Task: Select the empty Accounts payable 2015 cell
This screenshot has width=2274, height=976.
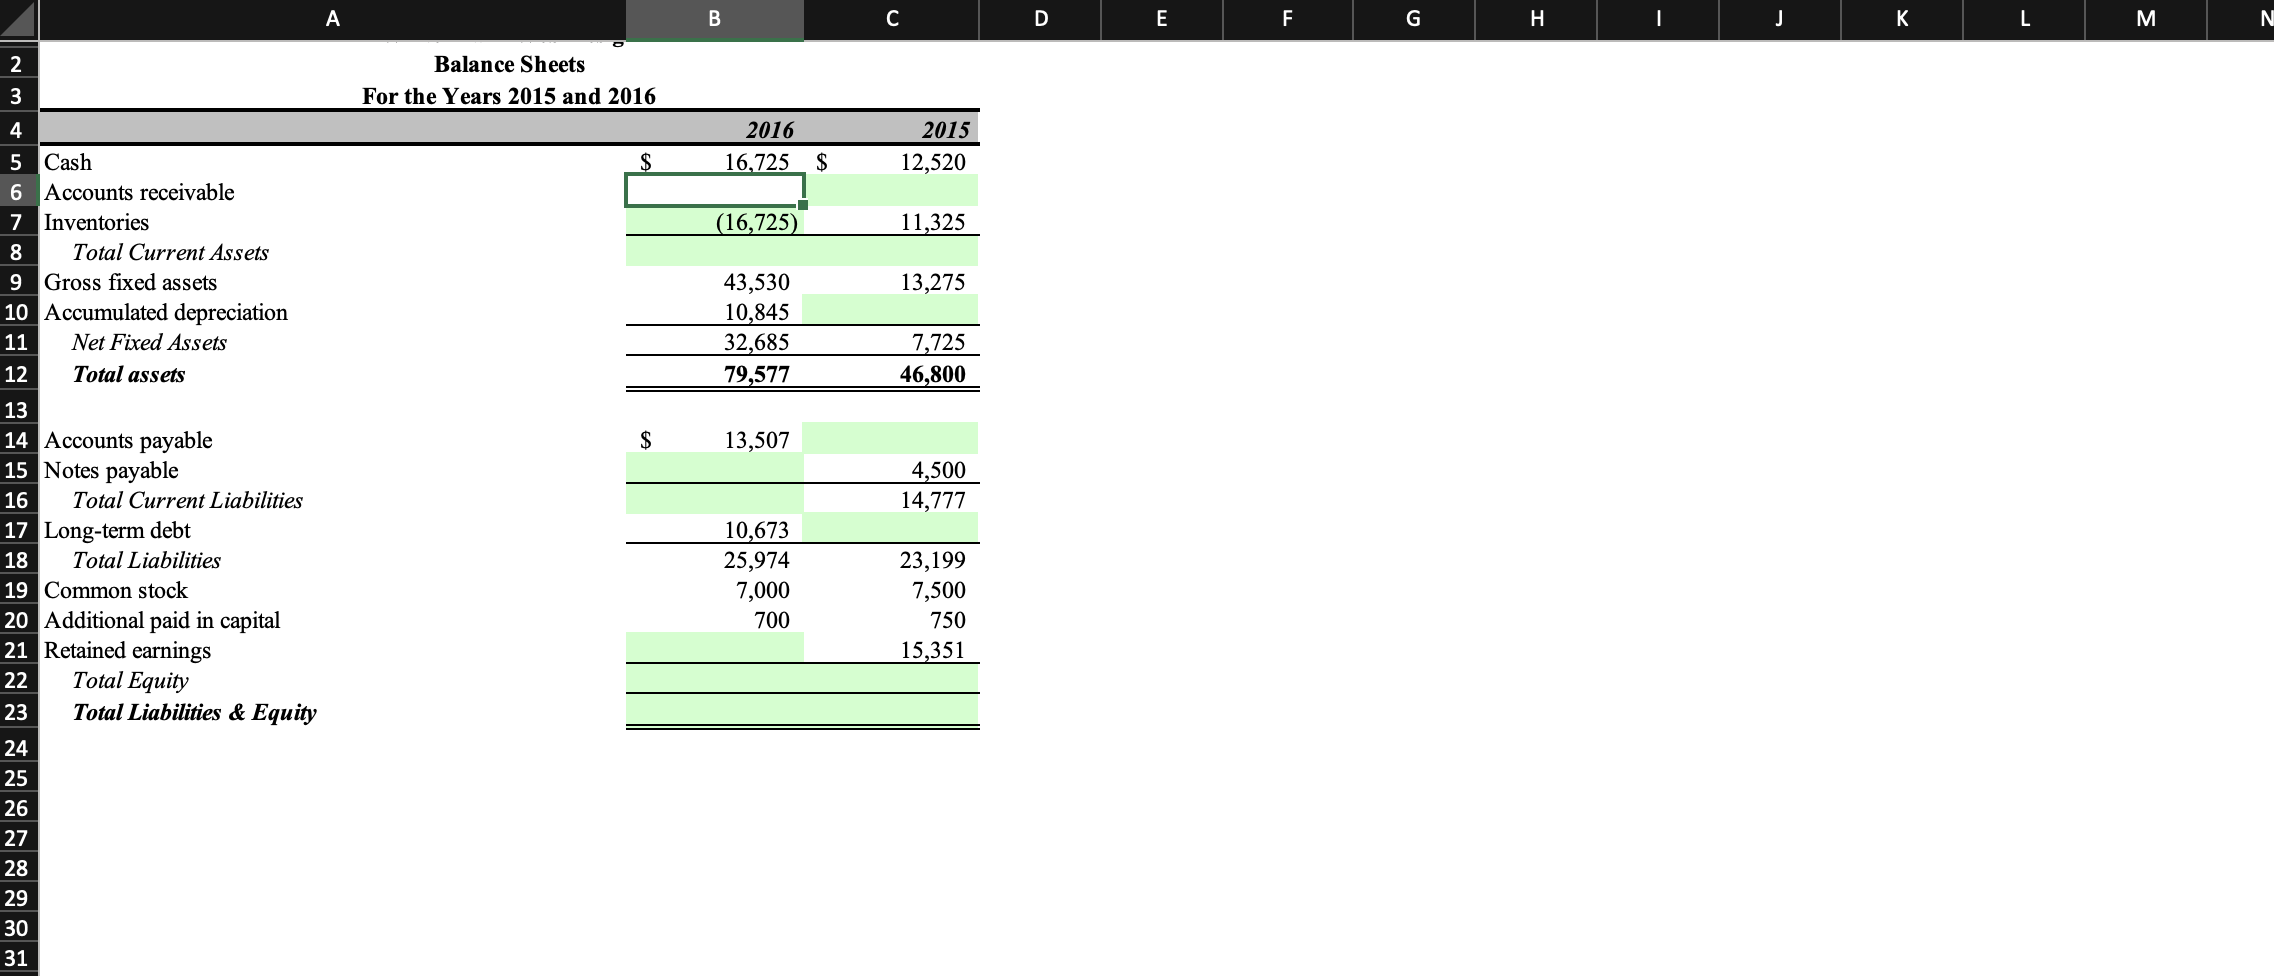Action: pos(892,440)
